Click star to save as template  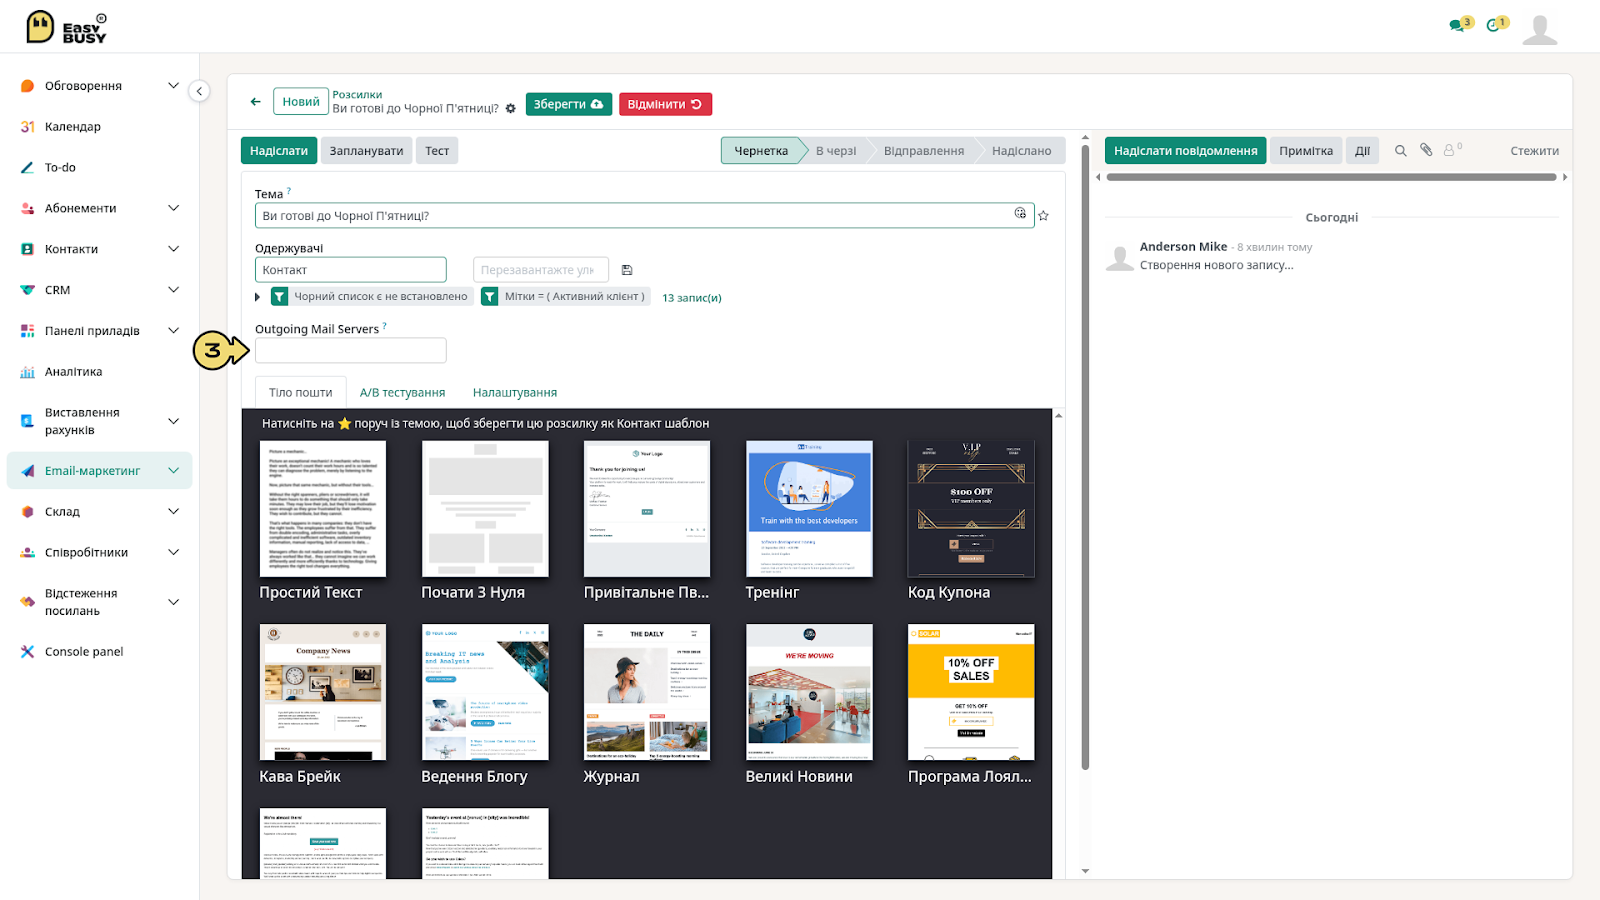(x=1043, y=215)
